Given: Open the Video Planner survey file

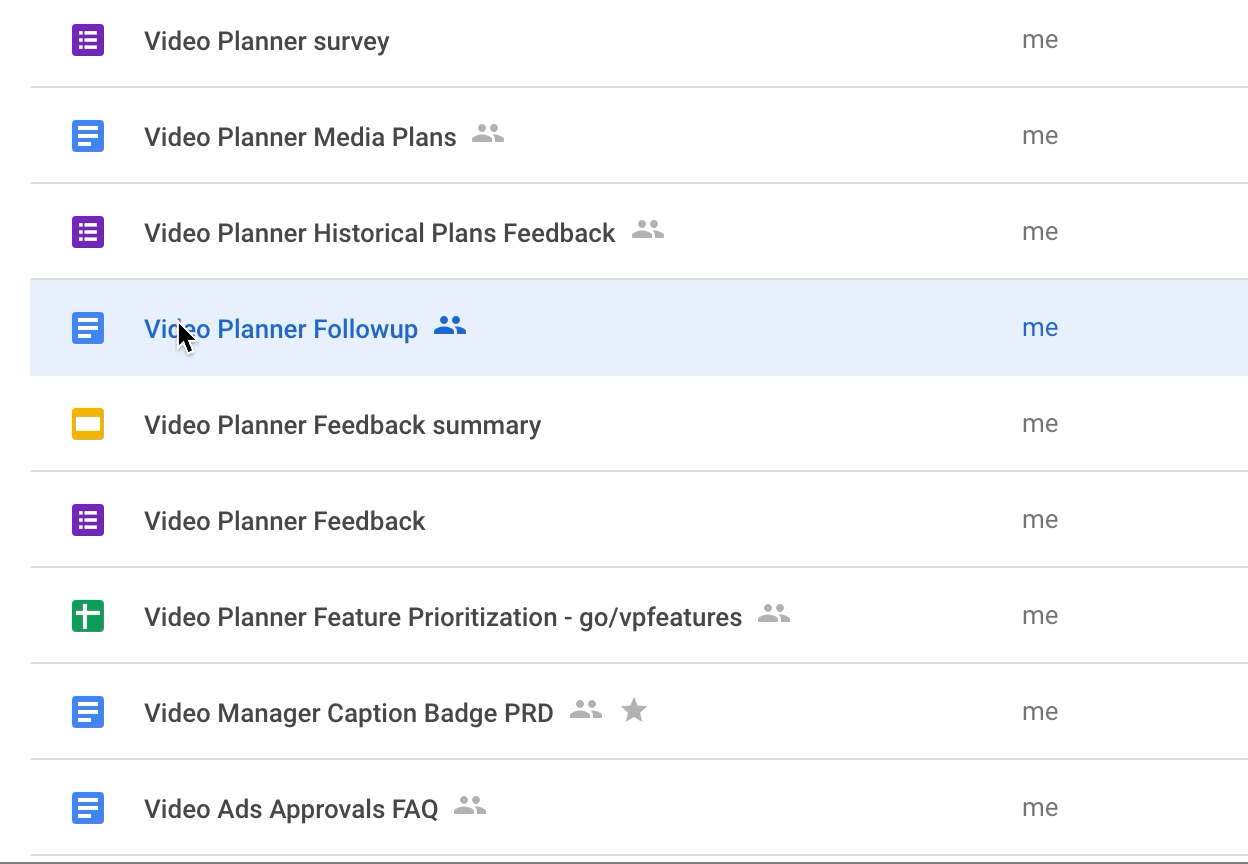Looking at the screenshot, I should pyautogui.click(x=266, y=41).
